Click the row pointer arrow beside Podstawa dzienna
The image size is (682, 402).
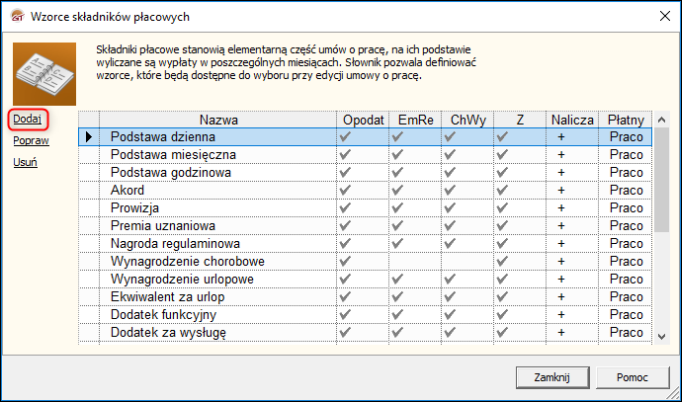coord(90,136)
